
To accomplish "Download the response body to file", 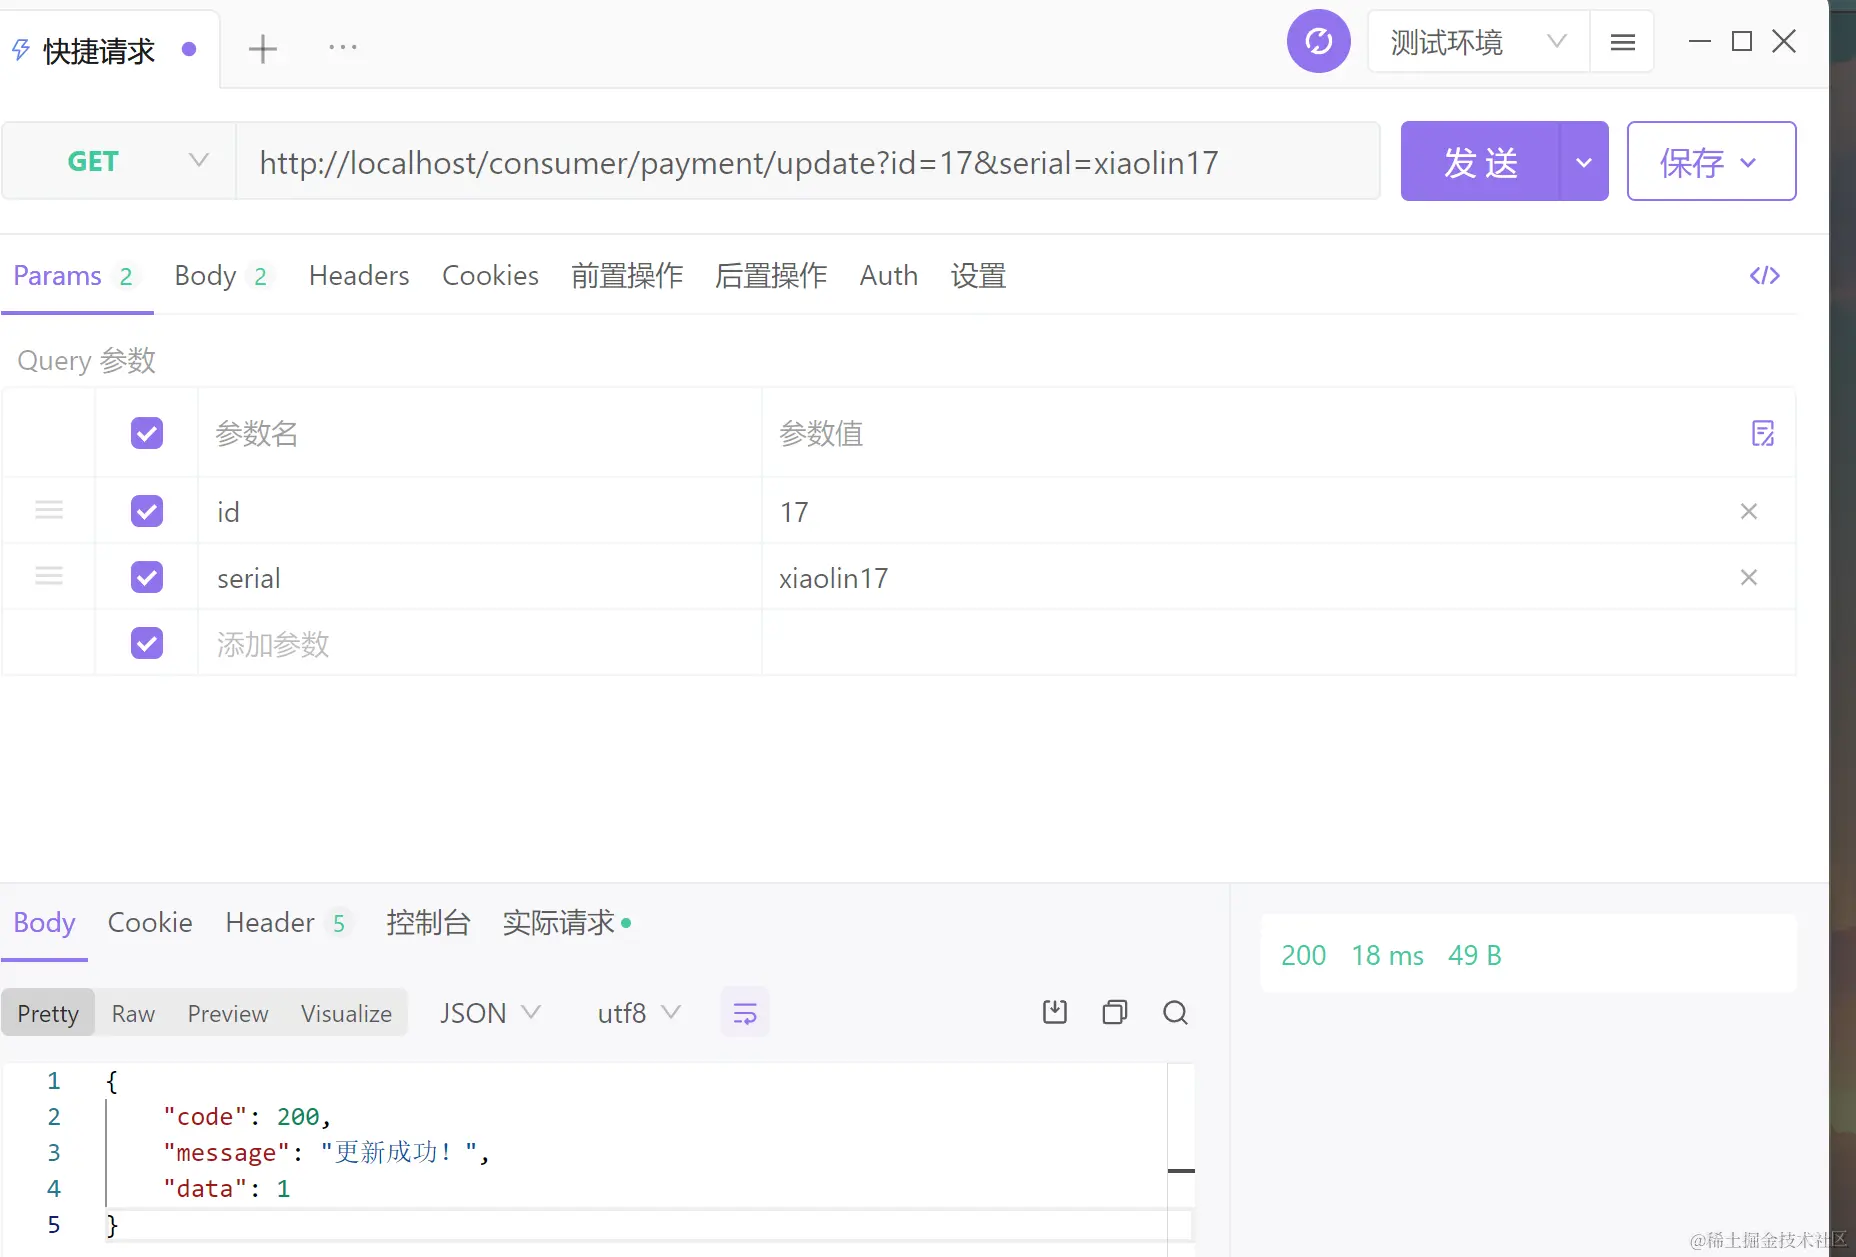I will (1054, 1012).
